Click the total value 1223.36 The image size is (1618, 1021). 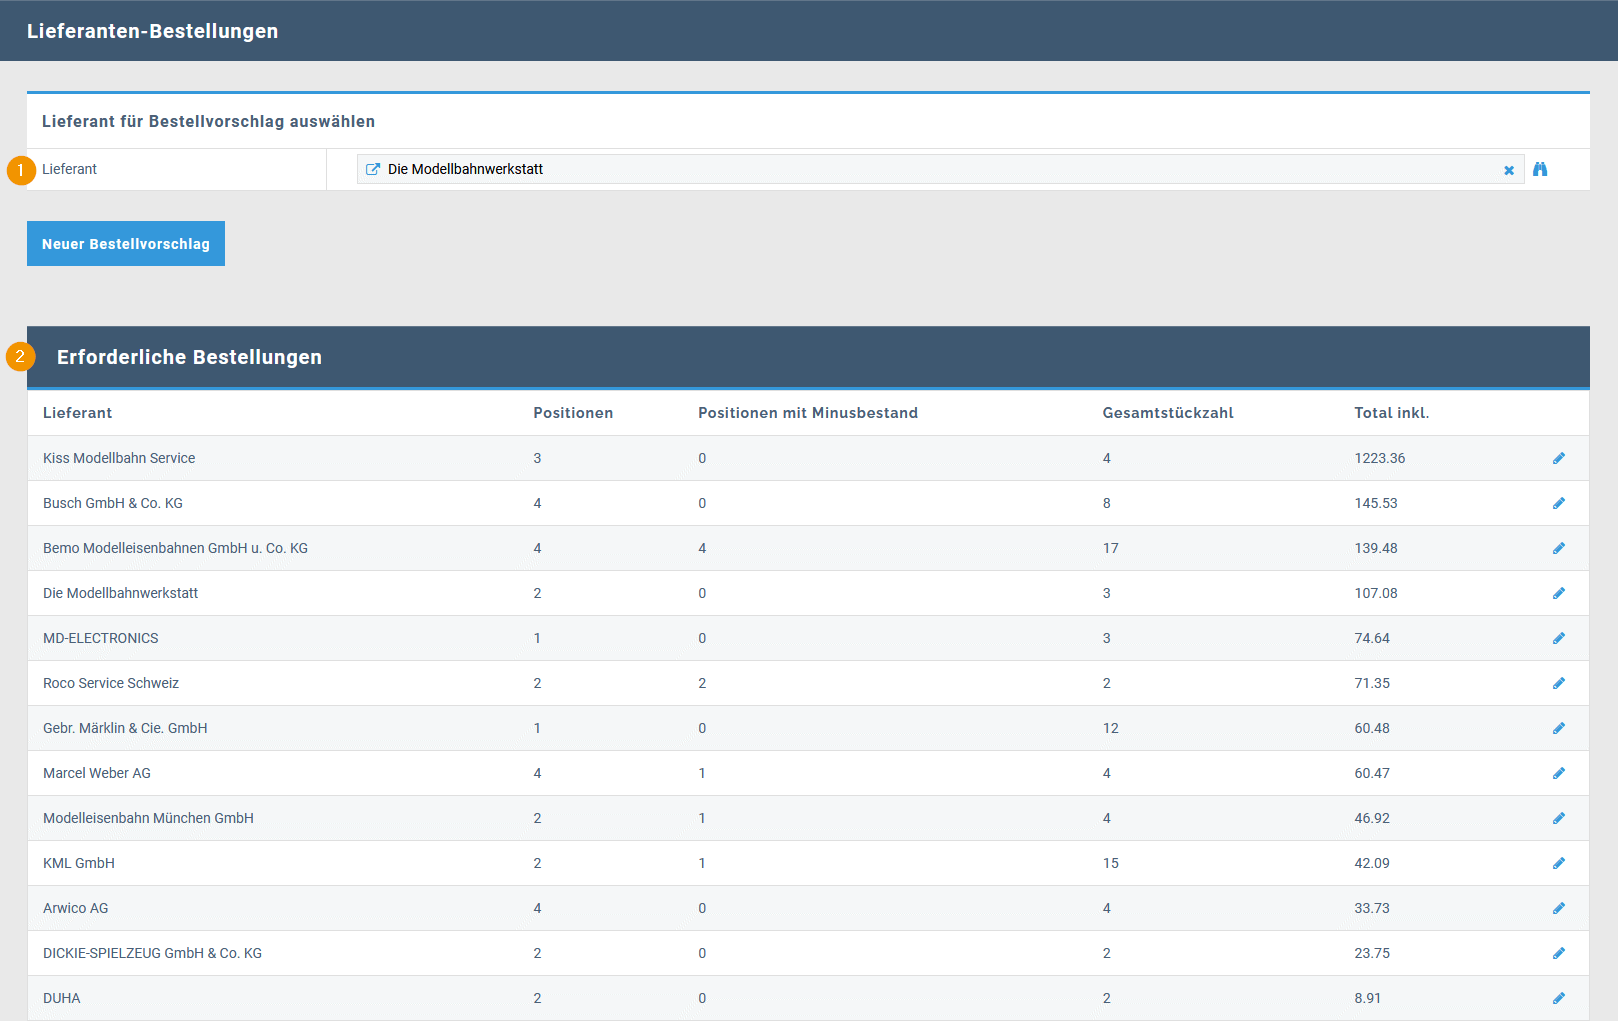[x=1380, y=458]
